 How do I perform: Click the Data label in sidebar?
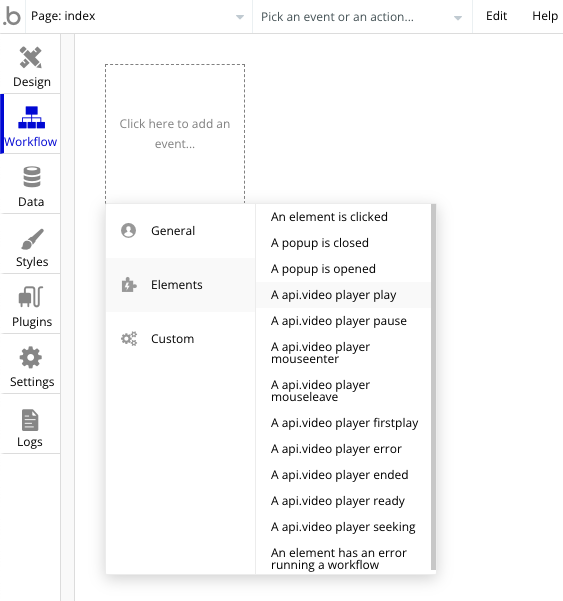tap(31, 202)
